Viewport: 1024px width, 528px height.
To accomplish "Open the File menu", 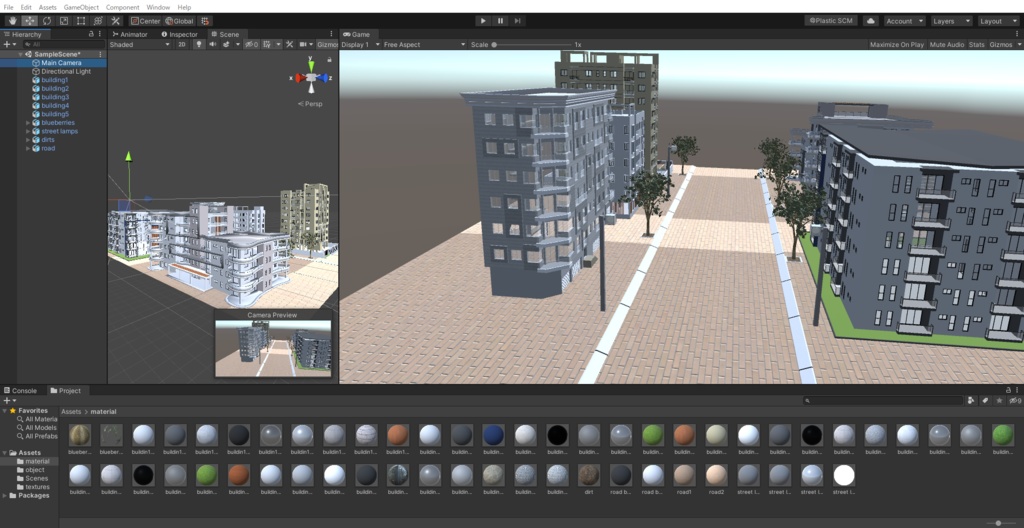I will 8,7.
